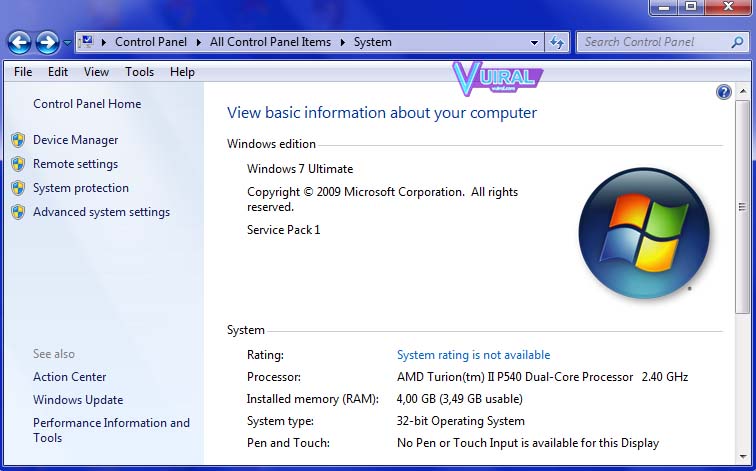Click the magnifier search icon
The image size is (756, 471).
coord(737,42)
